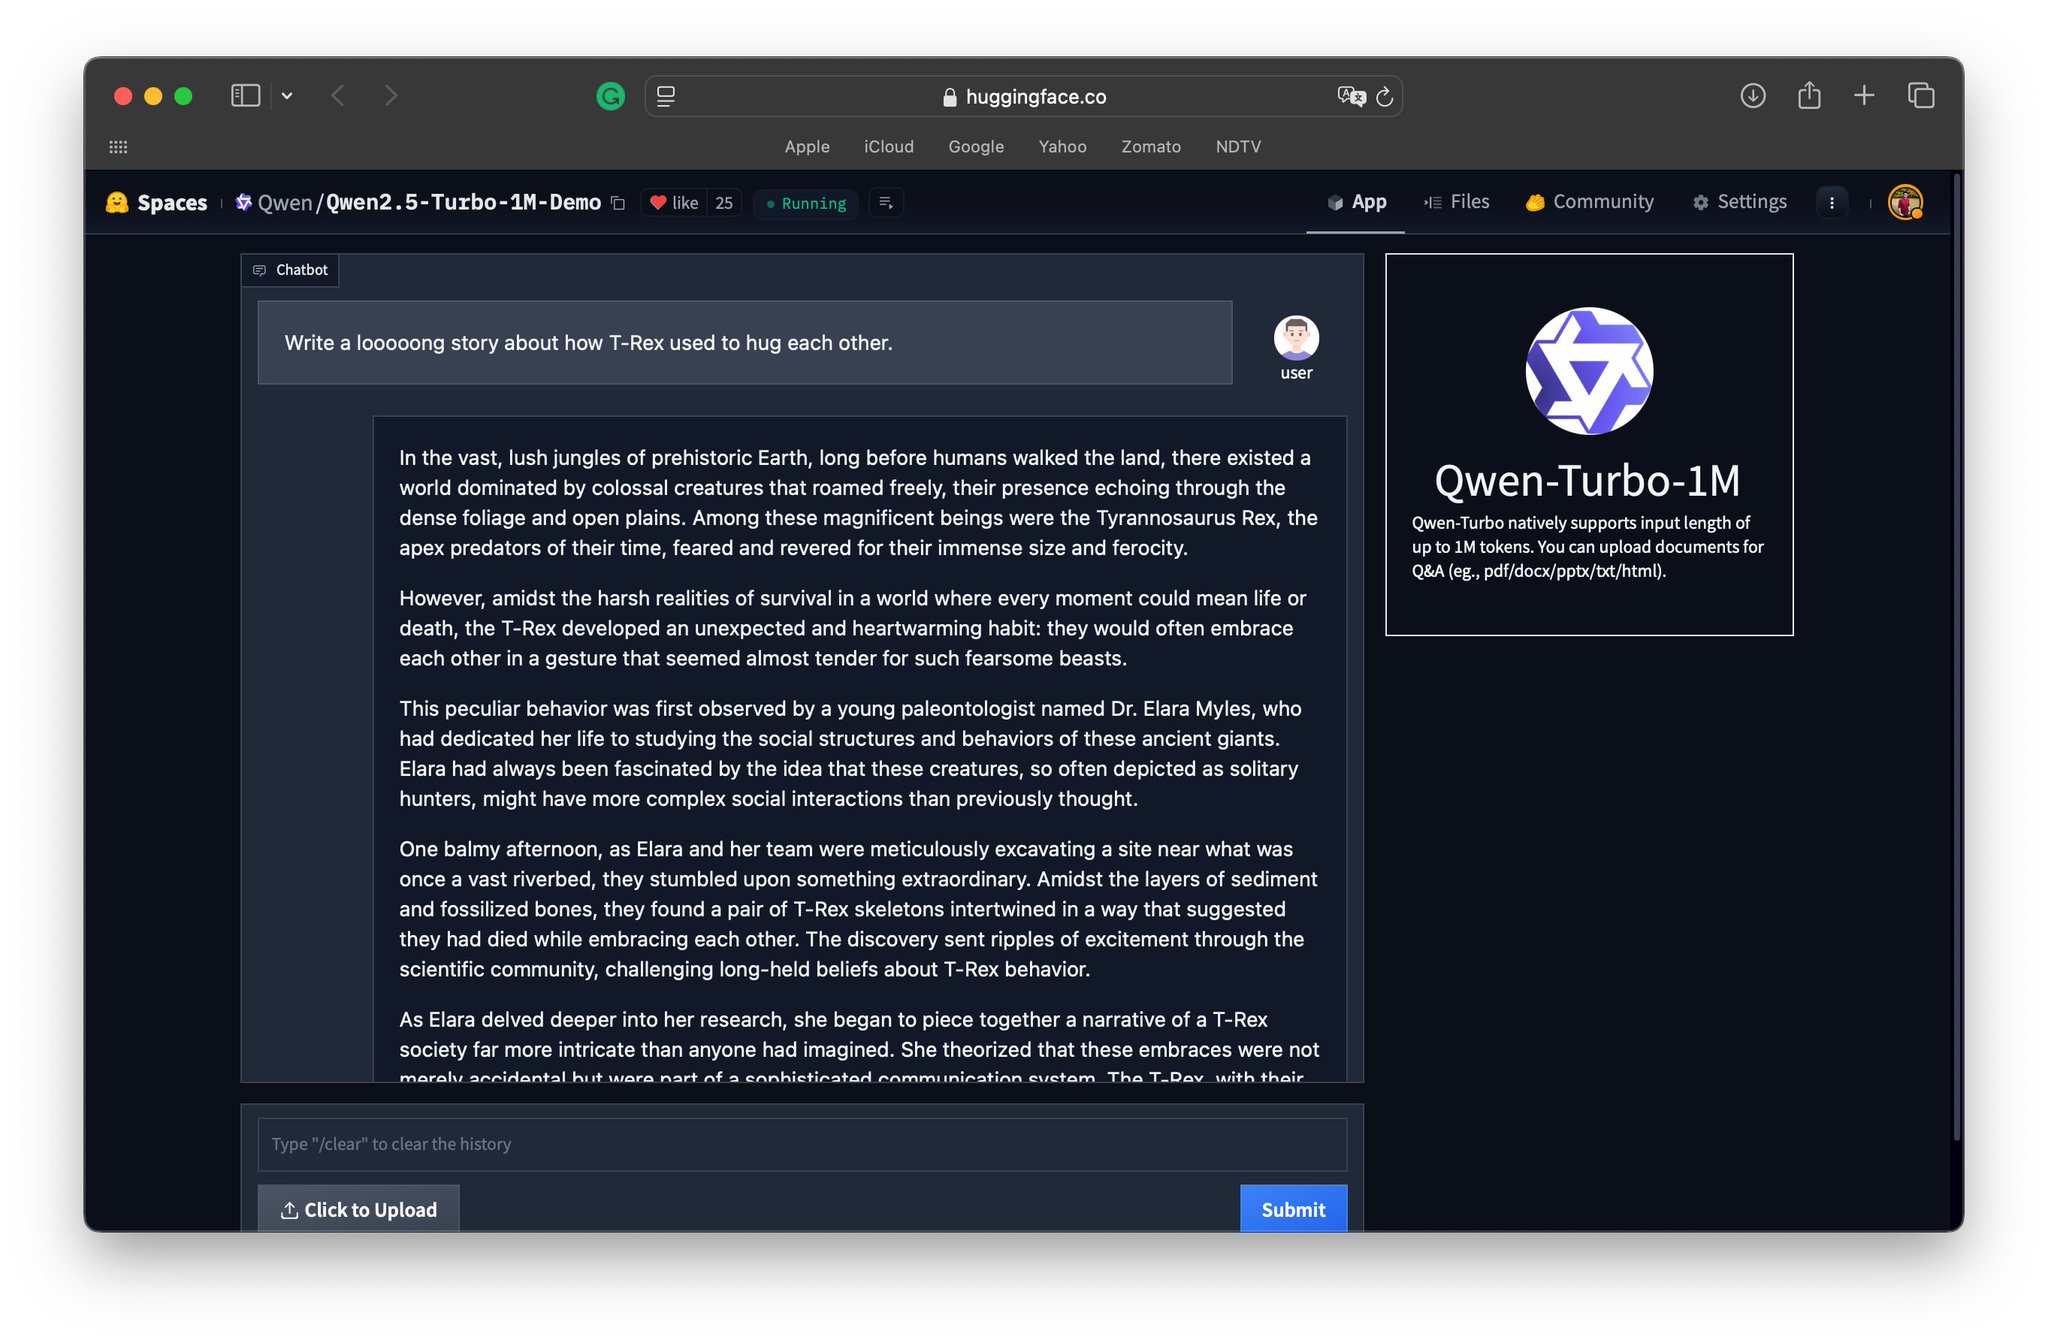Open the Grammarly extension icon
This screenshot has height=1343, width=2048.
pyautogui.click(x=610, y=96)
